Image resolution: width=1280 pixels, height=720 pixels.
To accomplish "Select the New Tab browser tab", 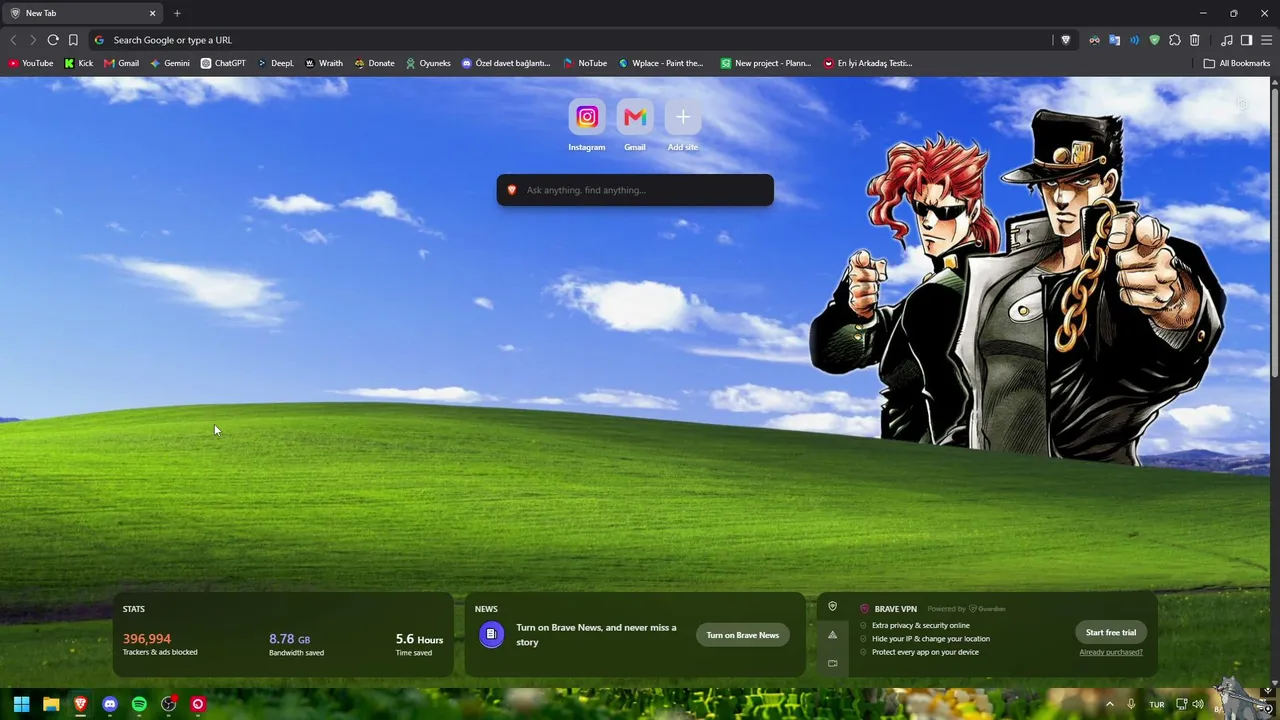I will (x=84, y=13).
